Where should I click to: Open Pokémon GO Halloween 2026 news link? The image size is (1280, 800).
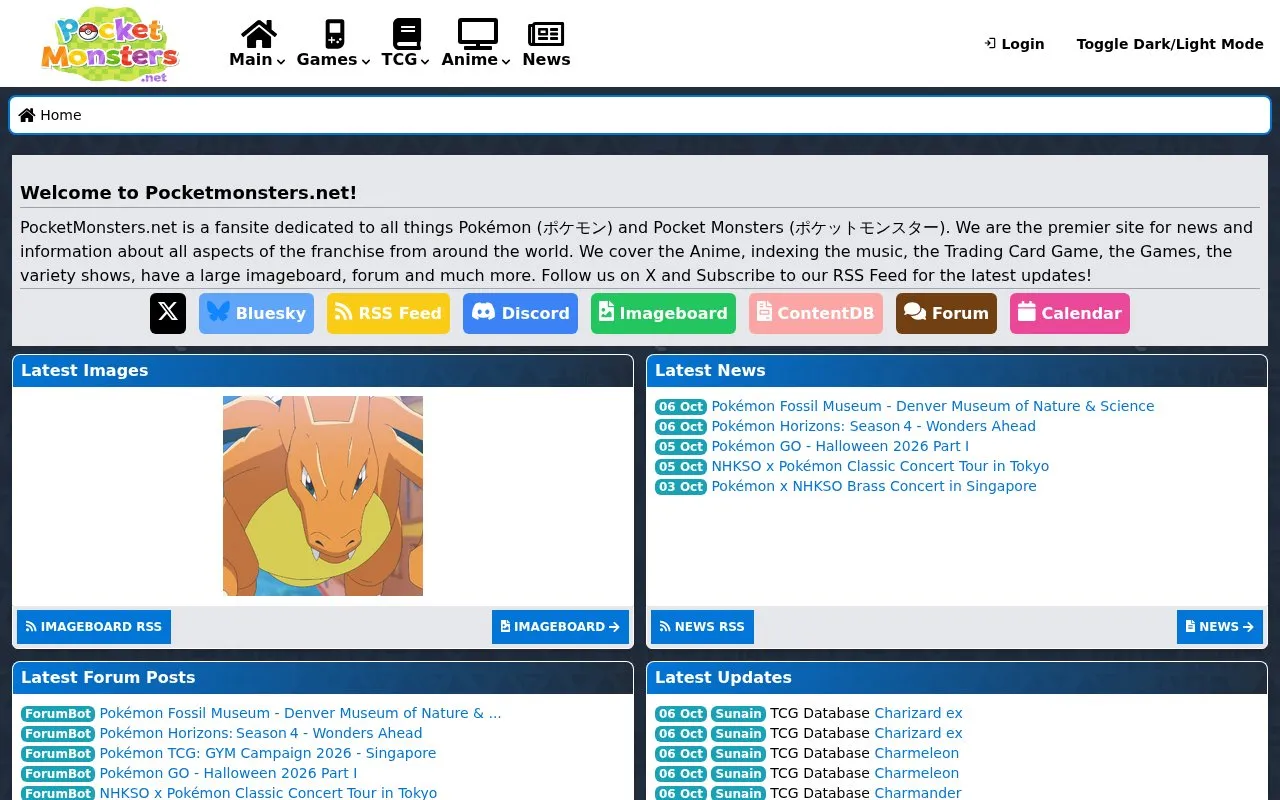point(840,446)
